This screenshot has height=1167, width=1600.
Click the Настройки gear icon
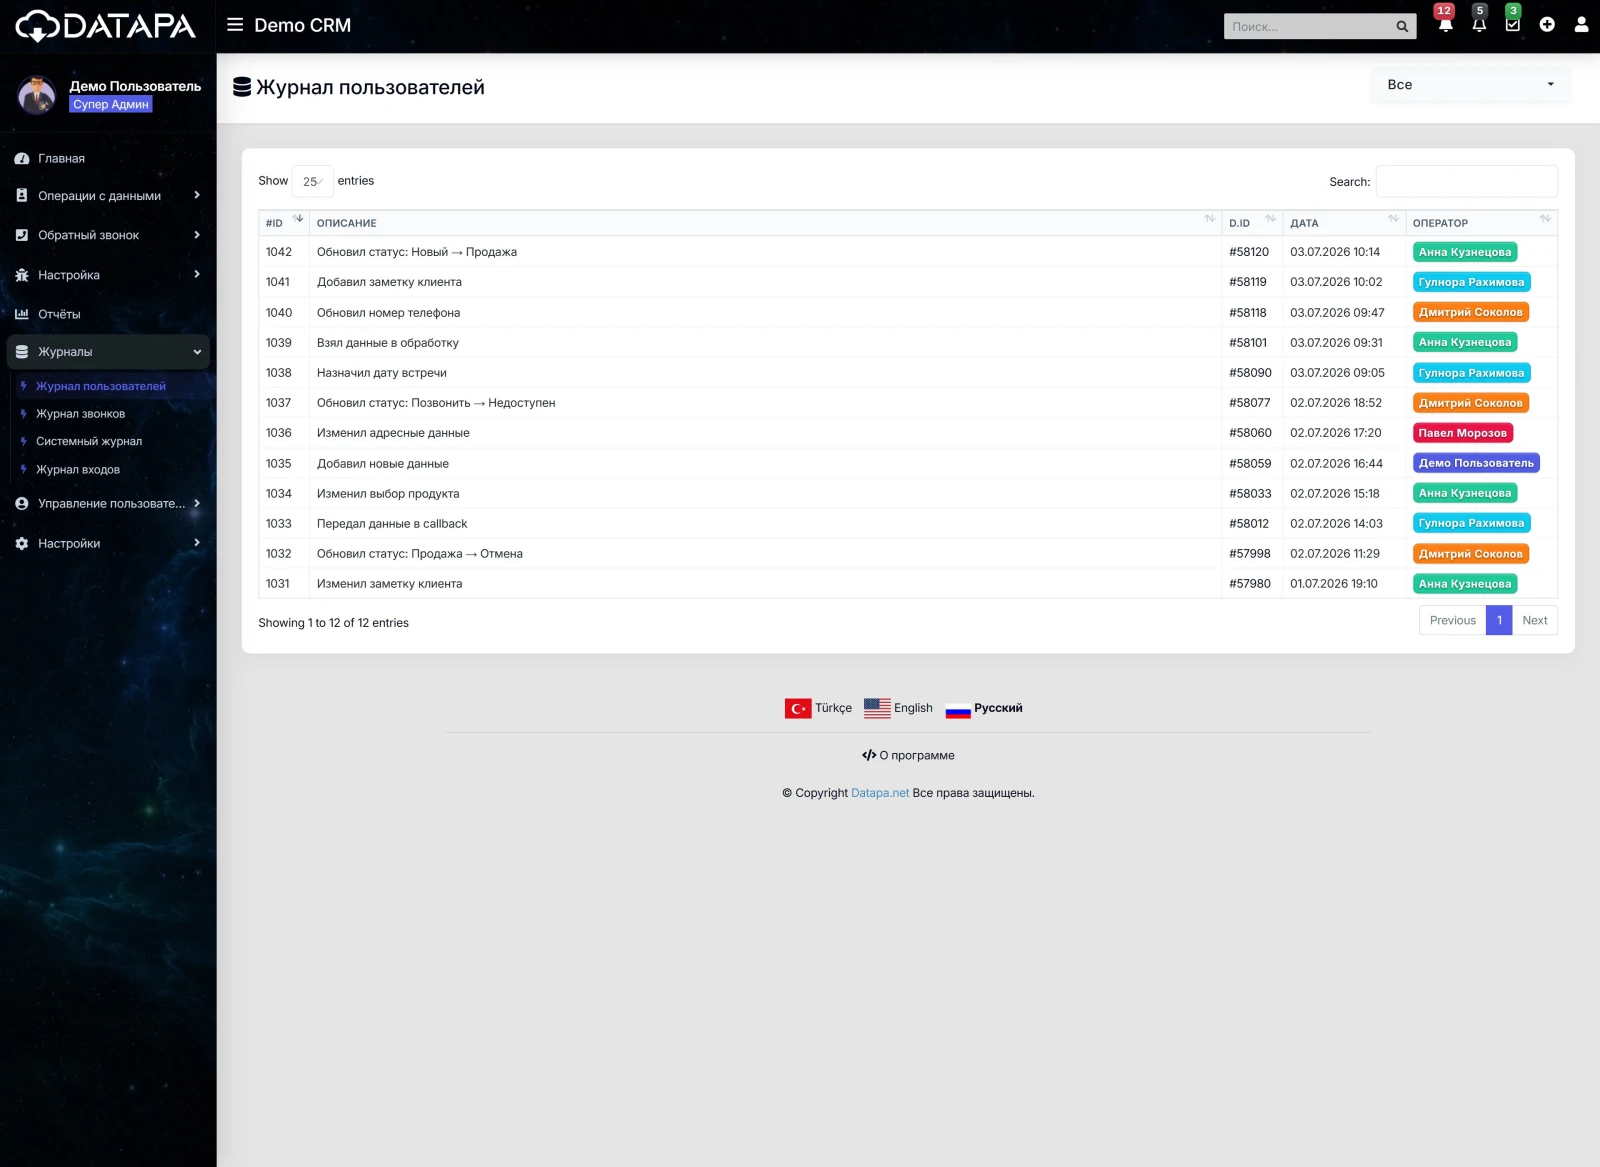point(22,544)
